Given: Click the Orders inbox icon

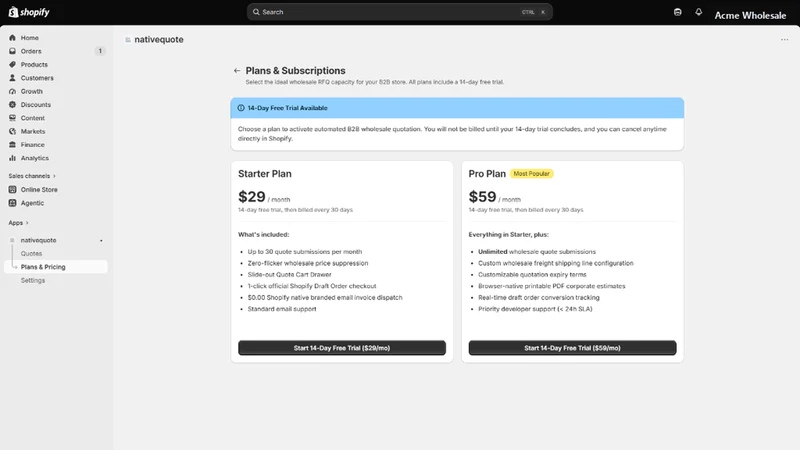Looking at the screenshot, I should point(12,51).
